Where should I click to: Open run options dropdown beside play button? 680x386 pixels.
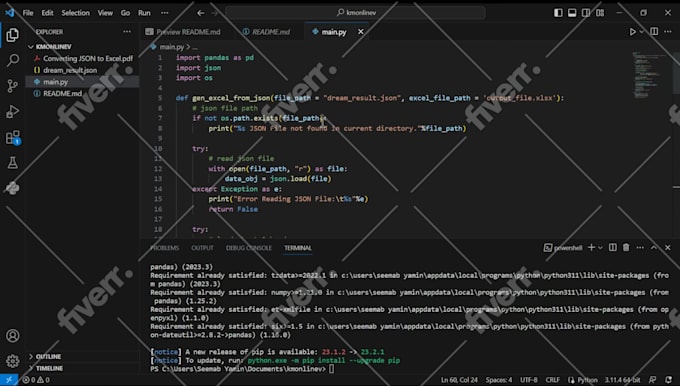coord(641,32)
